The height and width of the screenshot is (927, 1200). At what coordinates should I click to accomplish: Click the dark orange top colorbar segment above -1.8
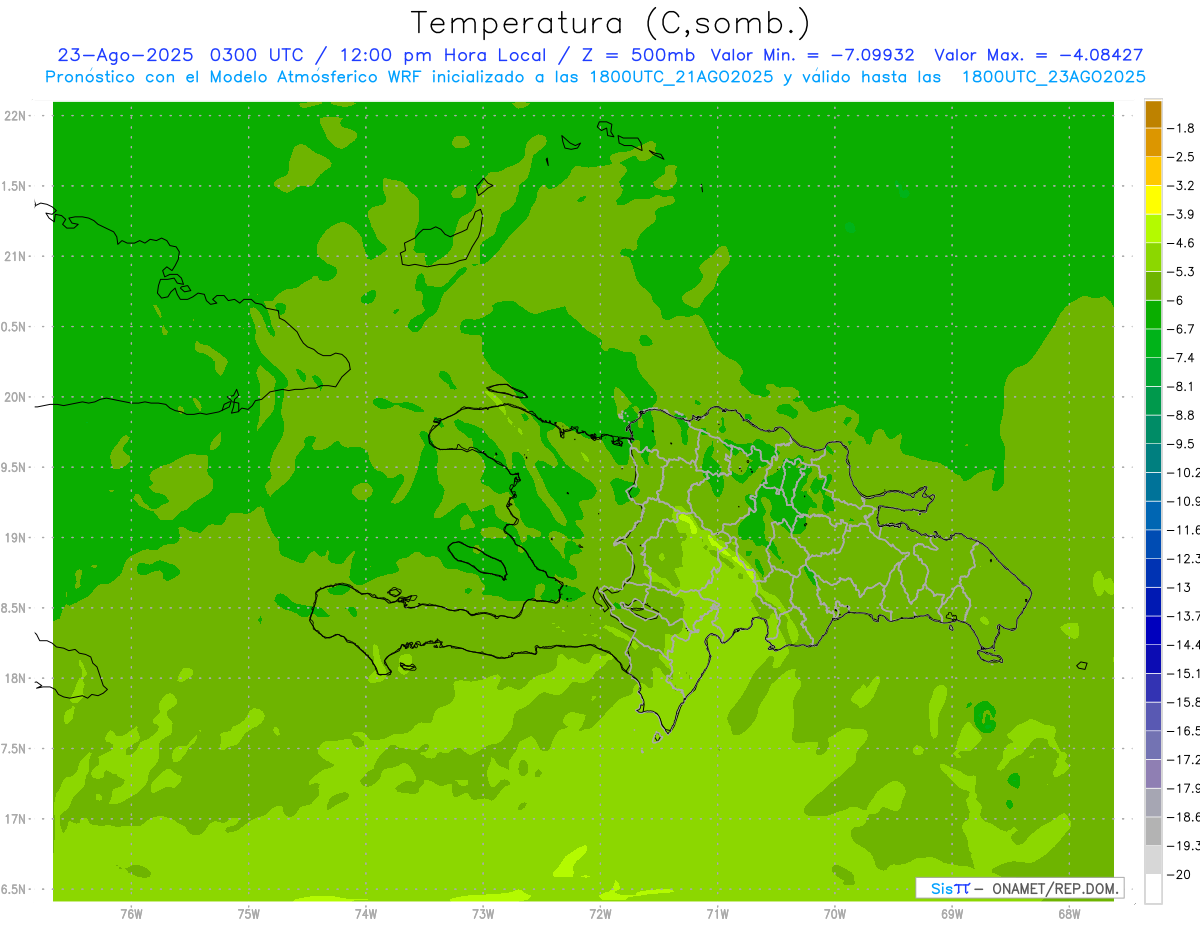point(1153,114)
